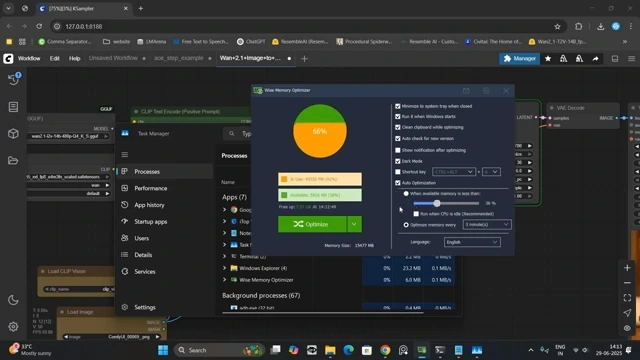Image resolution: width=640 pixels, height=360 pixels.
Task: Expand the Windows Explorer (4) process group
Action: 224,268
